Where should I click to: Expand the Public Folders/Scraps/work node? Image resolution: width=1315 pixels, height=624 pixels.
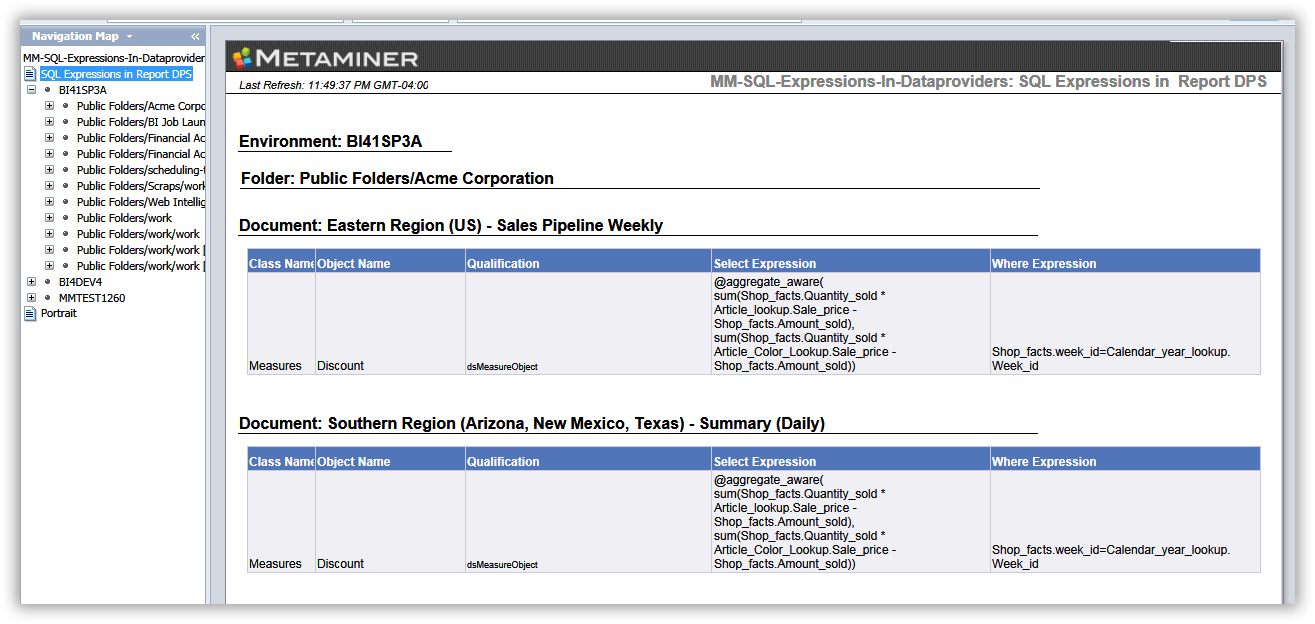49,185
